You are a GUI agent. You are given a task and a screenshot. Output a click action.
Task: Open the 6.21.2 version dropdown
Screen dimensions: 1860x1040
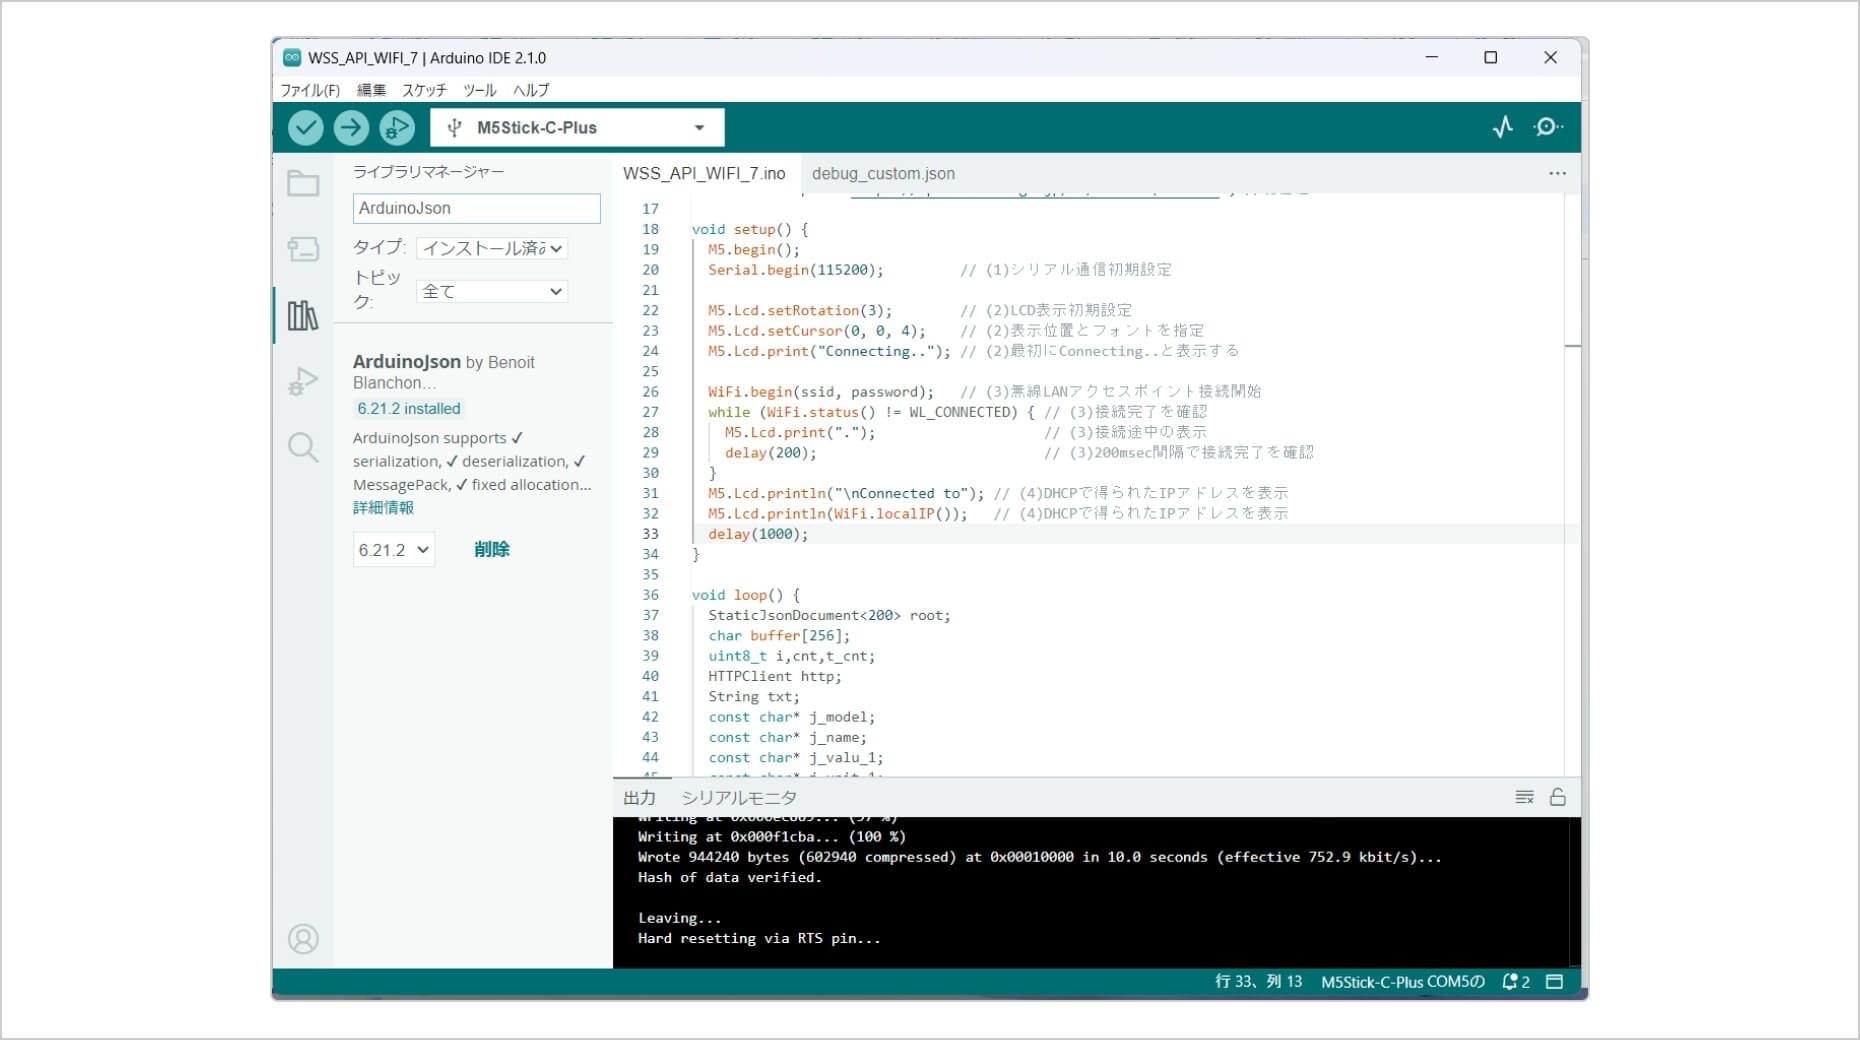[x=394, y=550]
